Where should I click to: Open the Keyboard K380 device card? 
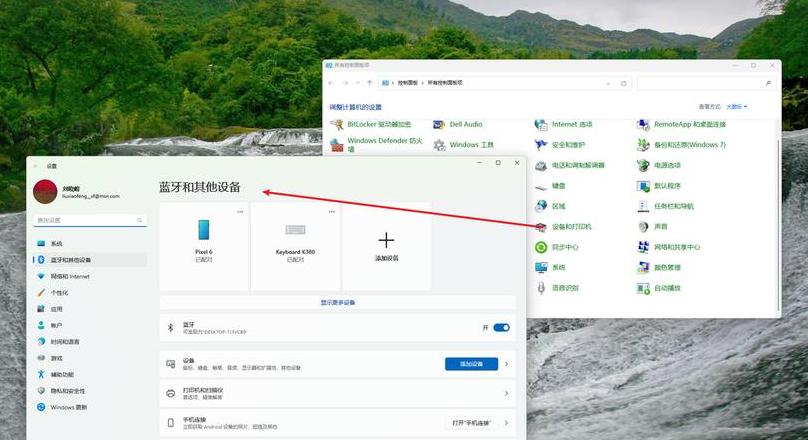tap(295, 246)
